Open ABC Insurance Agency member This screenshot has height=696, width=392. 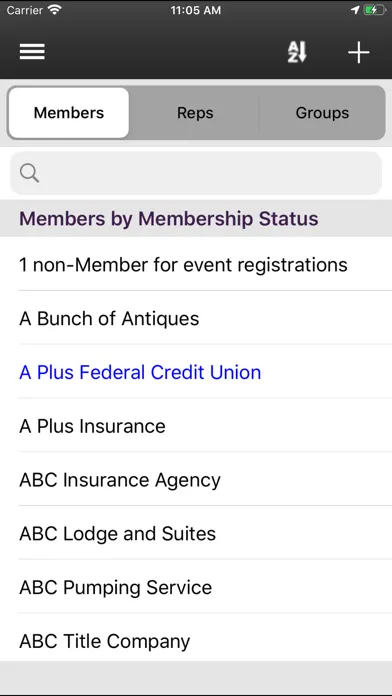click(x=196, y=480)
